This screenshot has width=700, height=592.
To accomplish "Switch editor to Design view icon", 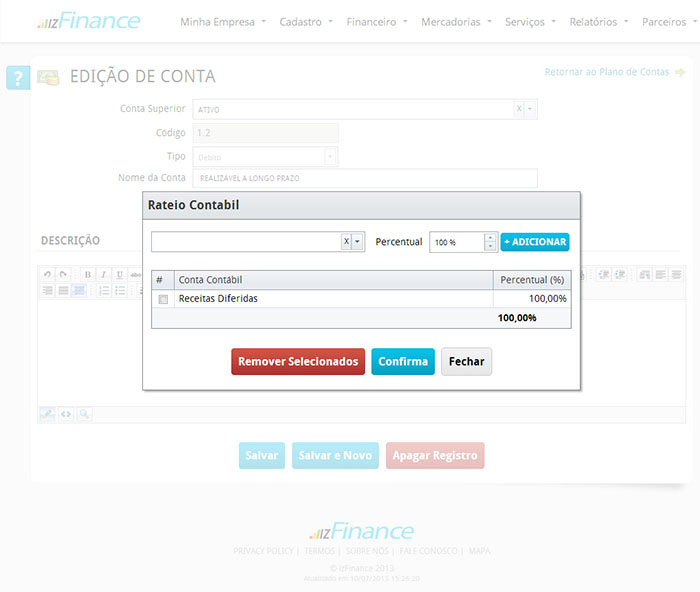I will coord(47,414).
